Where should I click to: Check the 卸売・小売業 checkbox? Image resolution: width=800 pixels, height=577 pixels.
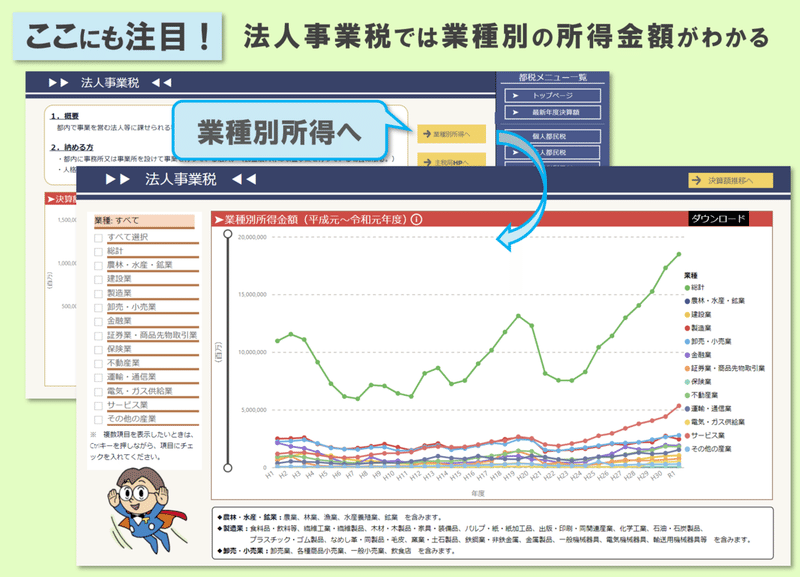98,308
